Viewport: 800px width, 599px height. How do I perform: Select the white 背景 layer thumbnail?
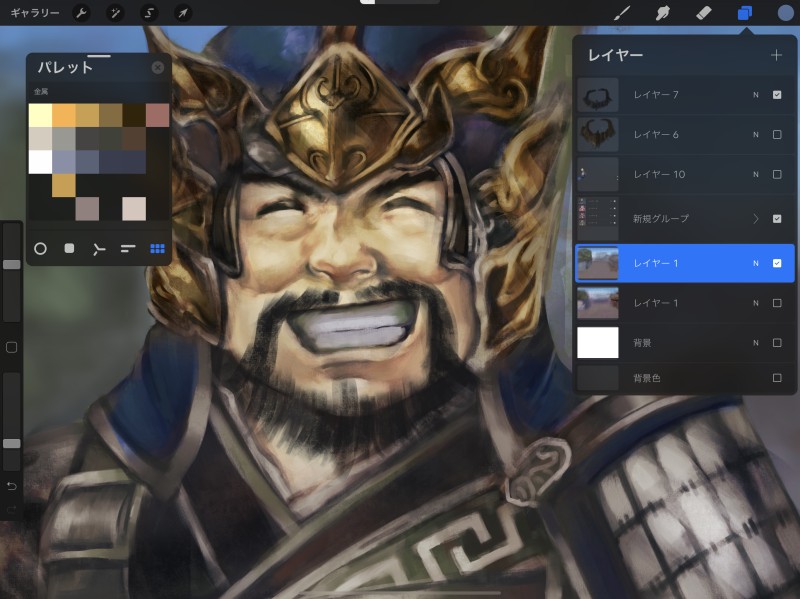tap(597, 343)
